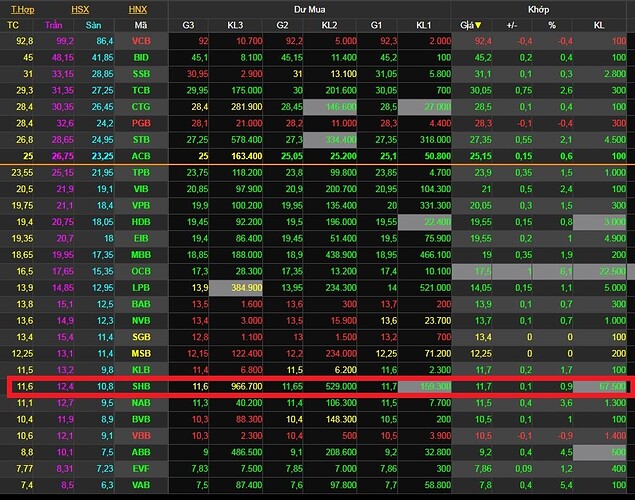Select the BAB stock symbol

coord(141,304)
